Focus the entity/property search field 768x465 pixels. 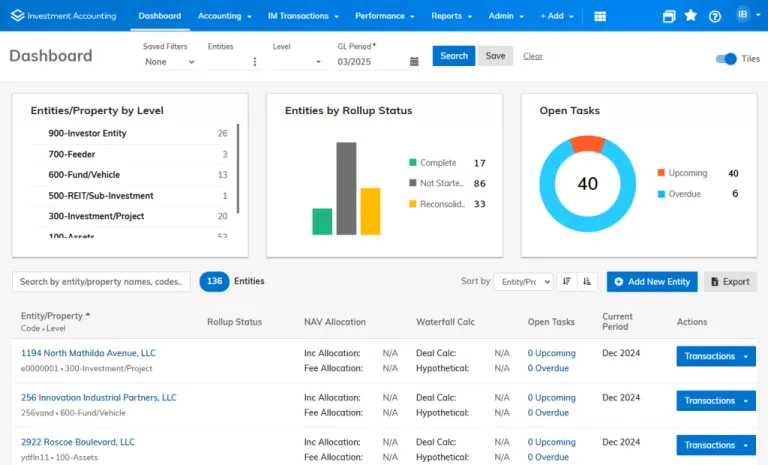[101, 282]
